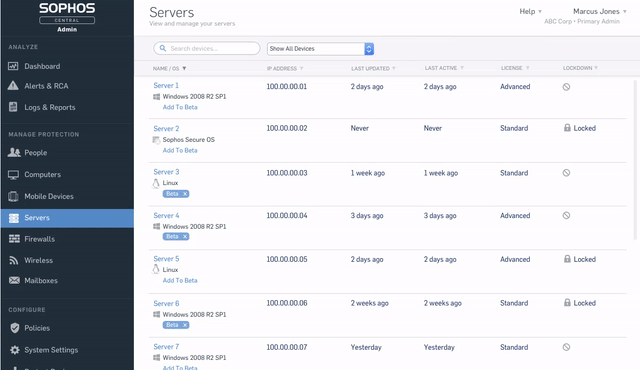
Task: Click Windows 2008 R2 SP1 under Server 4
Action: pyautogui.click(x=194, y=226)
